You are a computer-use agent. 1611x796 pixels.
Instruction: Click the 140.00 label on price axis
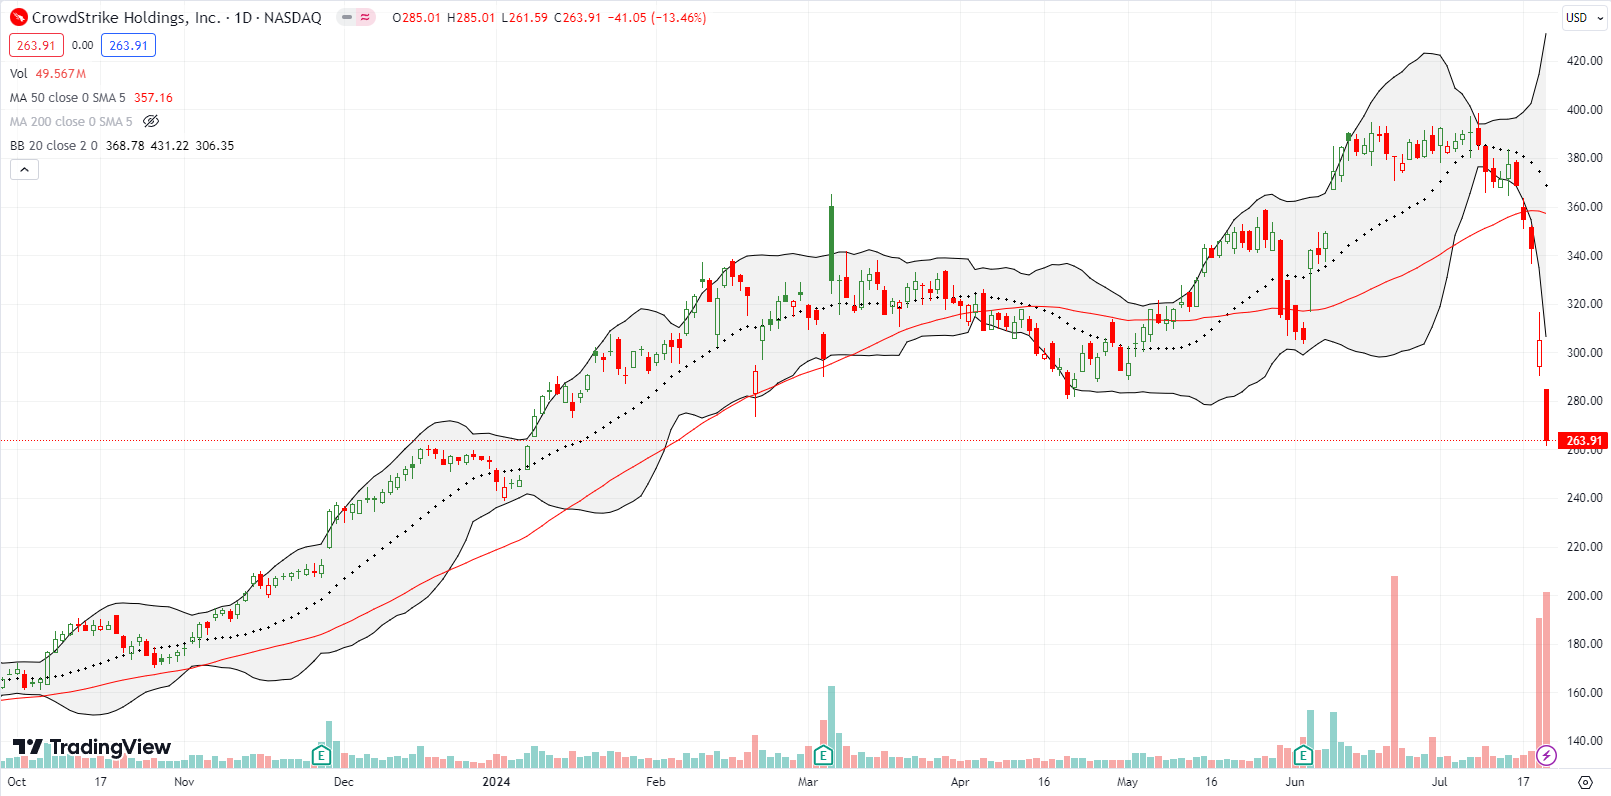point(1585,741)
